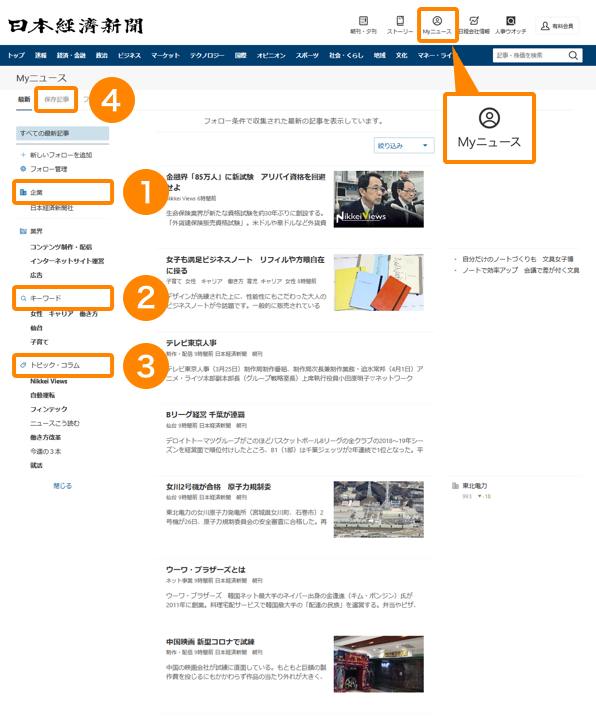
Task: Open the 文化 navigation item
Action: pyautogui.click(x=401, y=55)
